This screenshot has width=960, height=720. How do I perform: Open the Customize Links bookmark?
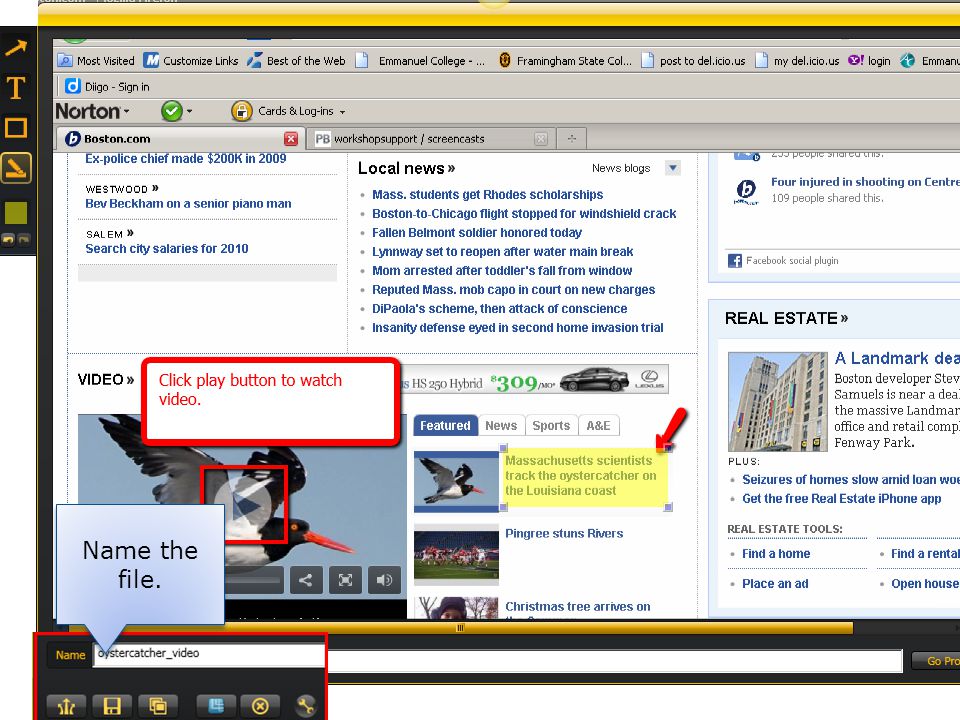(191, 61)
